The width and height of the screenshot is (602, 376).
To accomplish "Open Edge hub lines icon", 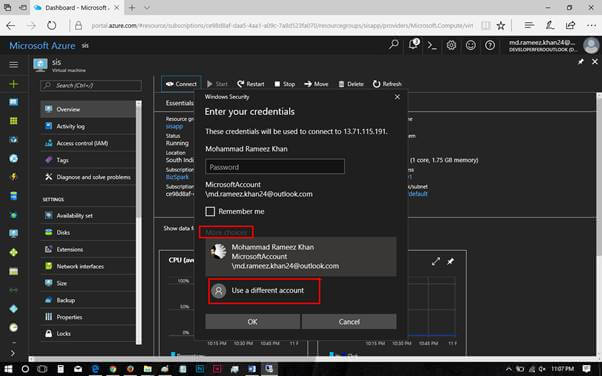I will coord(529,25).
